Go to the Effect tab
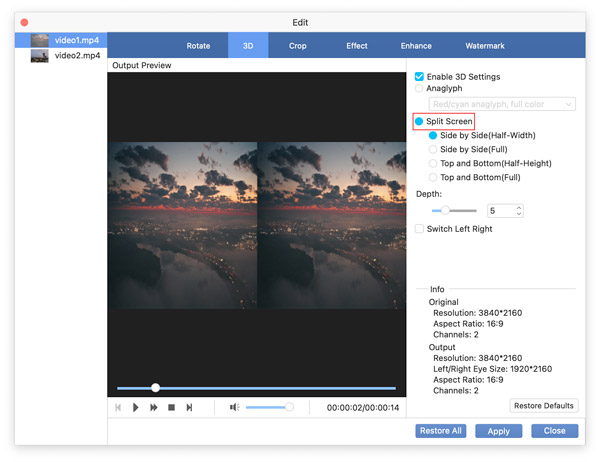The height and width of the screenshot is (462, 600). 357,46
